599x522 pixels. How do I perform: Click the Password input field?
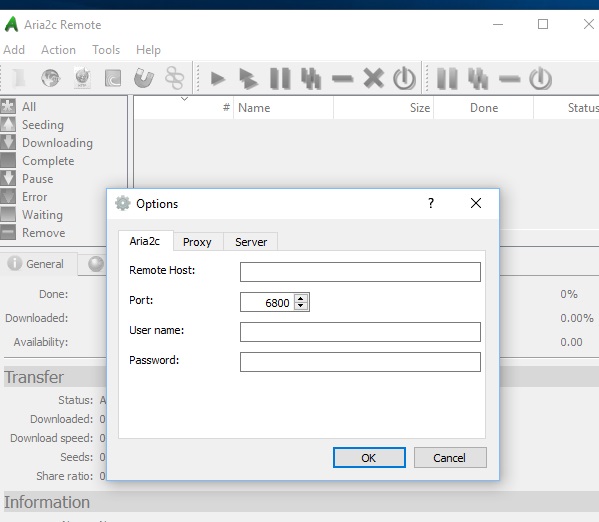(360, 362)
